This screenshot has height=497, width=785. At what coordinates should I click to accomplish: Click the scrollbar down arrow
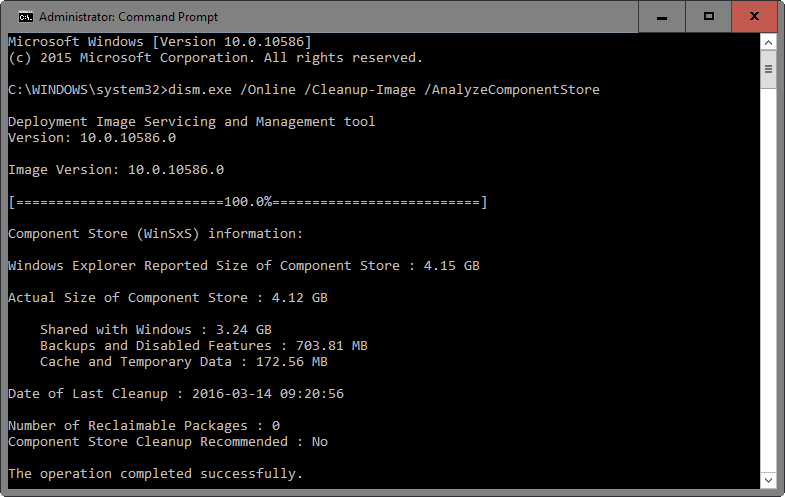[768, 477]
